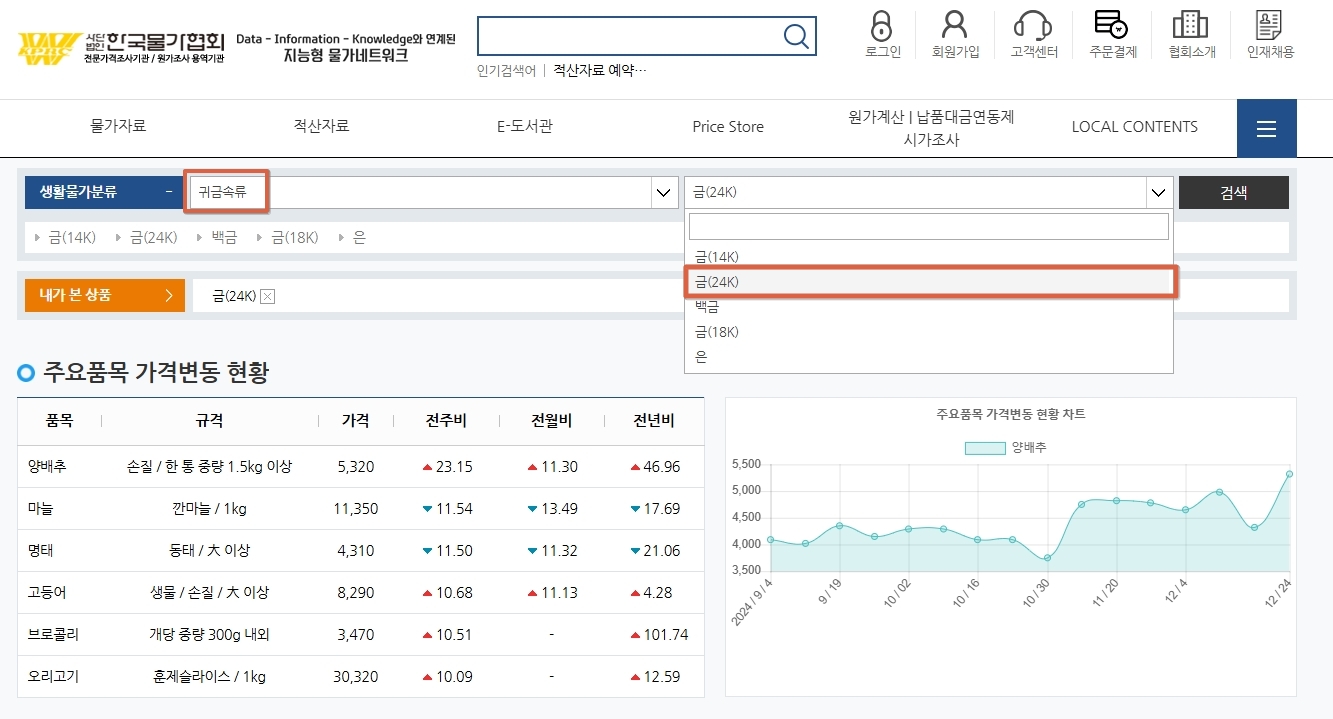Viewport: 1333px width, 719px height.
Task: Open the Price Store menu
Action: click(x=728, y=126)
